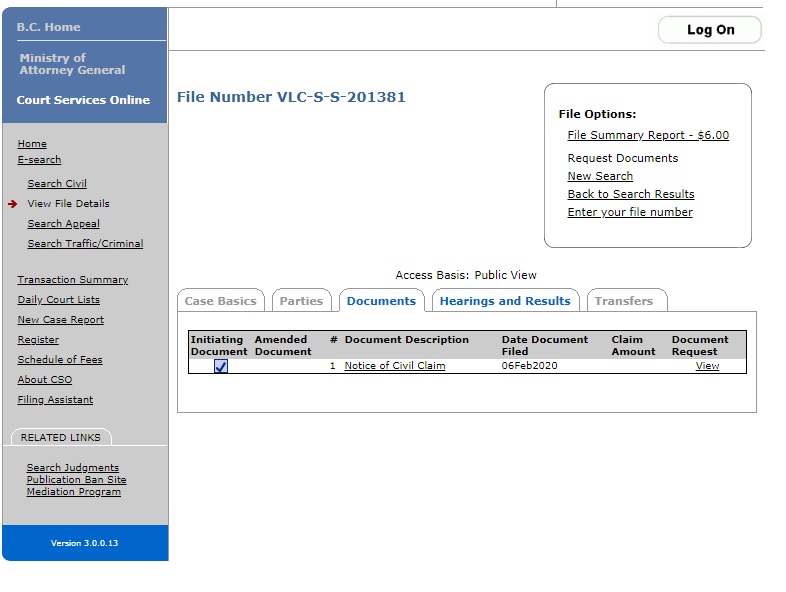Open Daily Court Lists link

point(59,300)
